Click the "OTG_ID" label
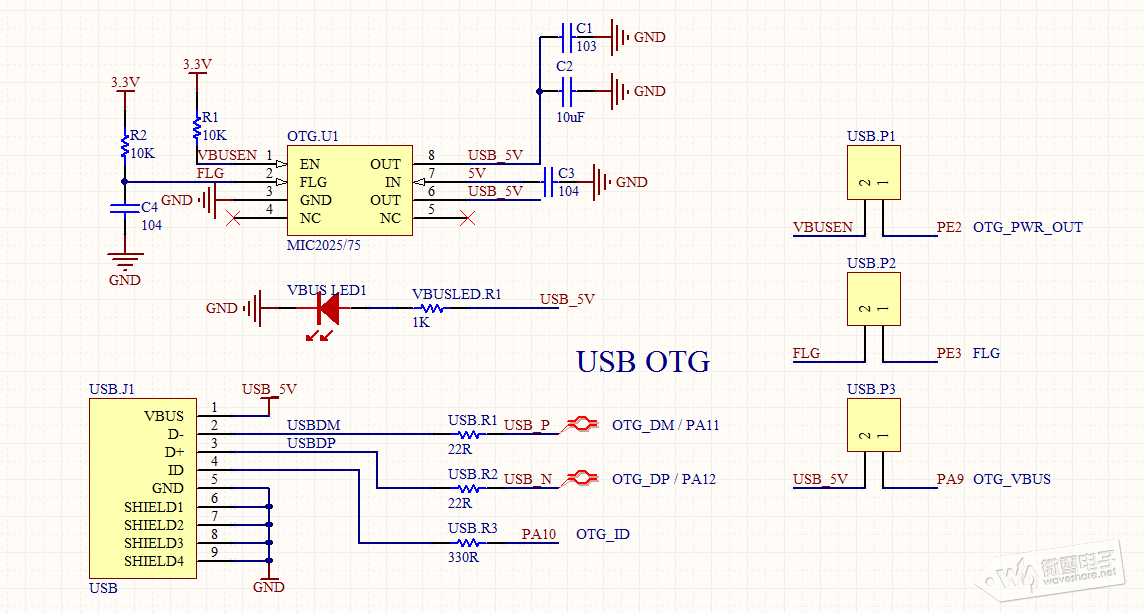Screen dimensions: 1144x613 click(603, 534)
